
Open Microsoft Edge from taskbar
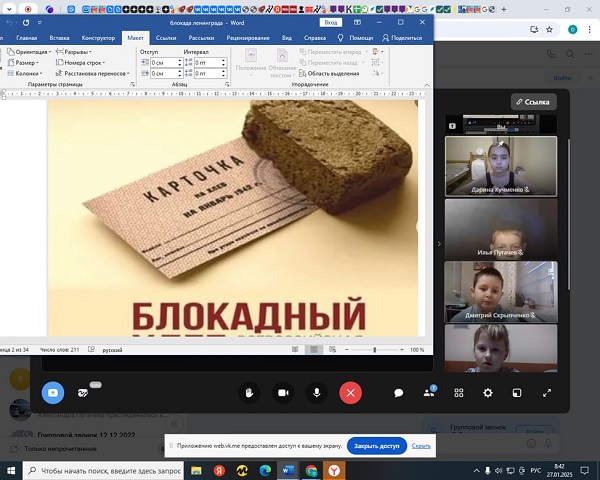click(x=265, y=470)
